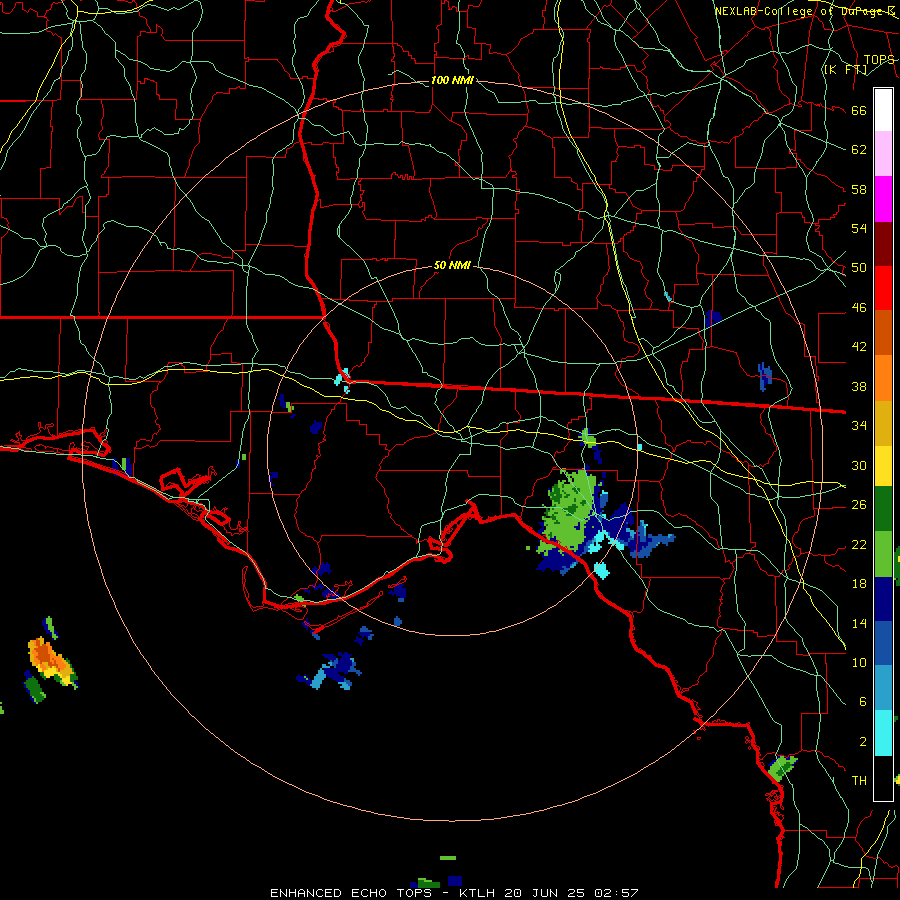Click the 14 legend value
900x900 pixels.
[859, 623]
